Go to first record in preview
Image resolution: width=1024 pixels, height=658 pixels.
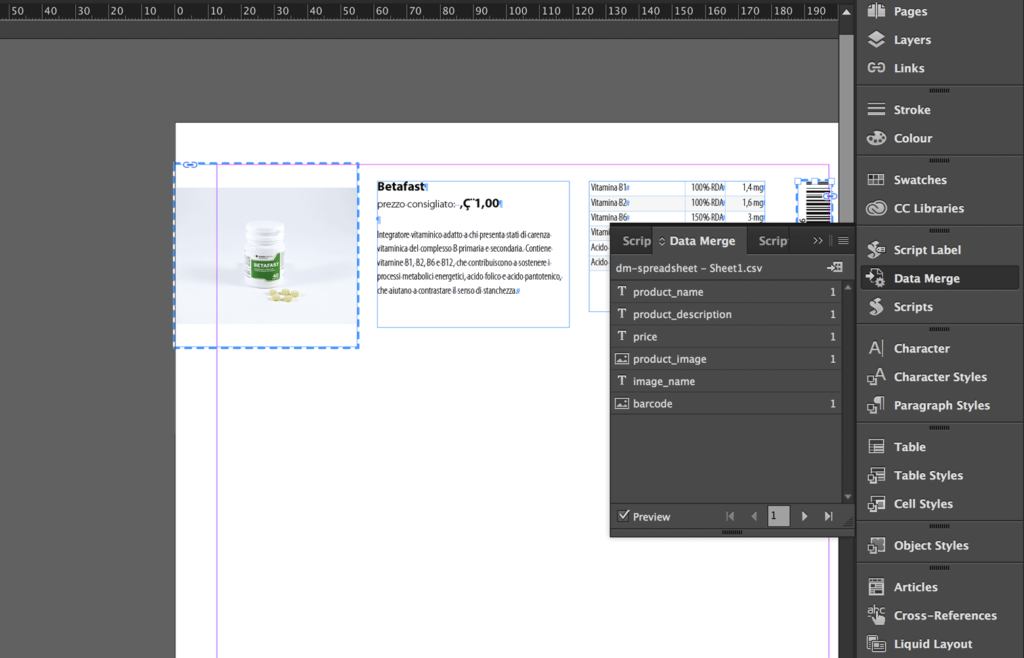(x=730, y=516)
